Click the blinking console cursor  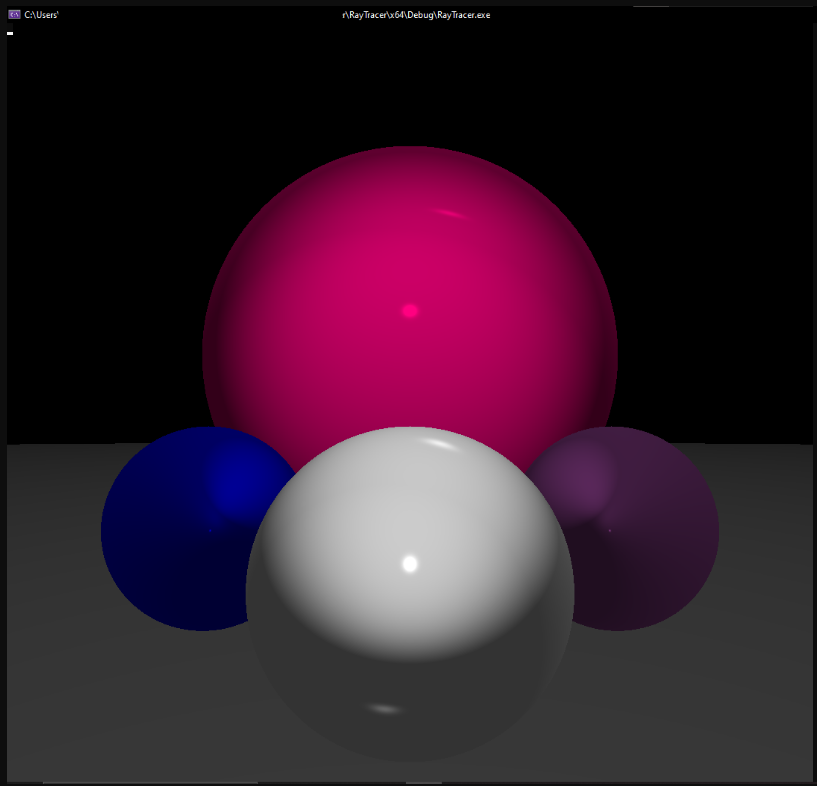tap(9, 33)
